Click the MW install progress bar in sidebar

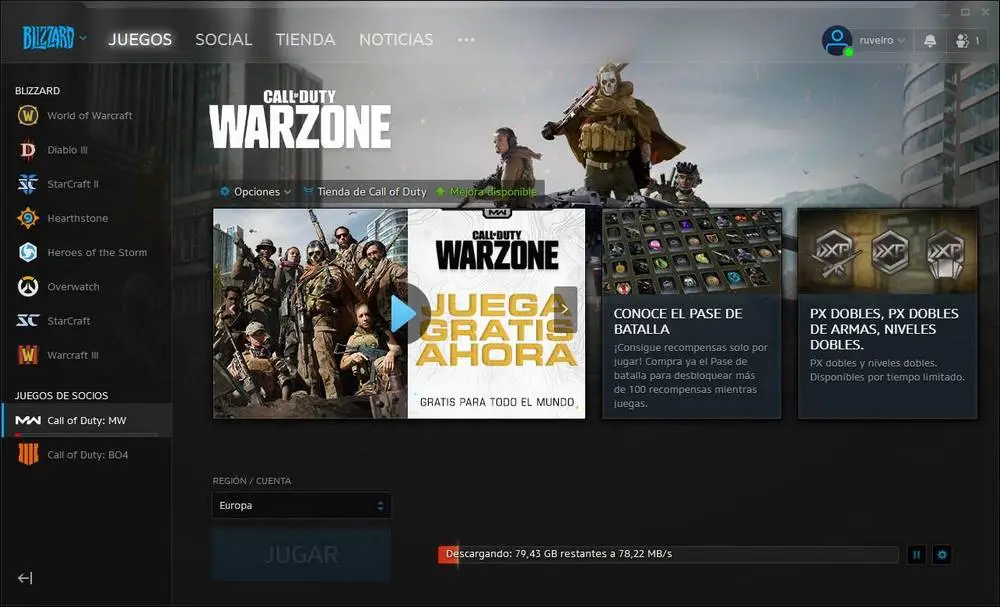86,435
